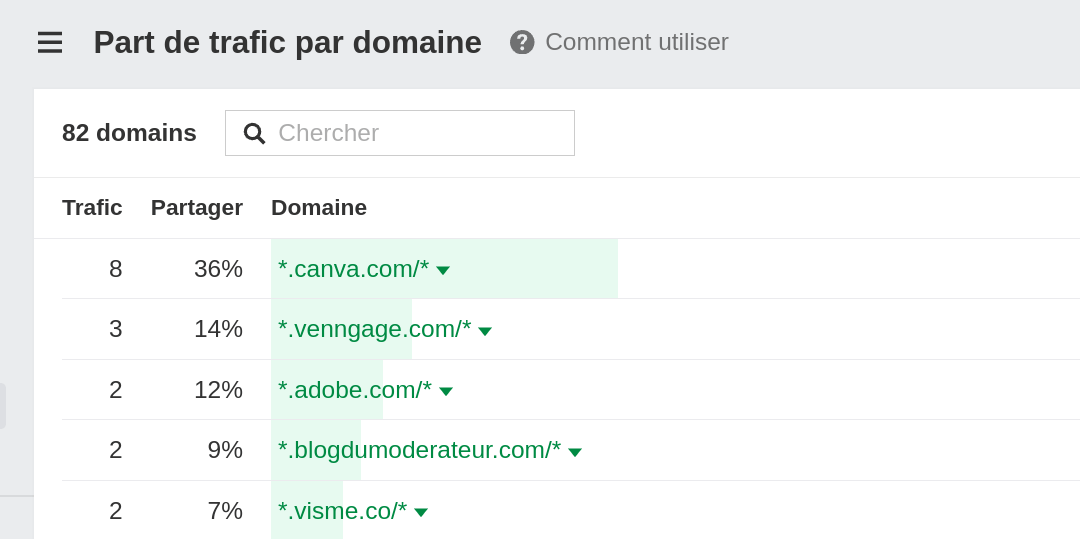Open the *.venngage.com/* domain link
1080x539 pixels.
pyautogui.click(x=375, y=329)
